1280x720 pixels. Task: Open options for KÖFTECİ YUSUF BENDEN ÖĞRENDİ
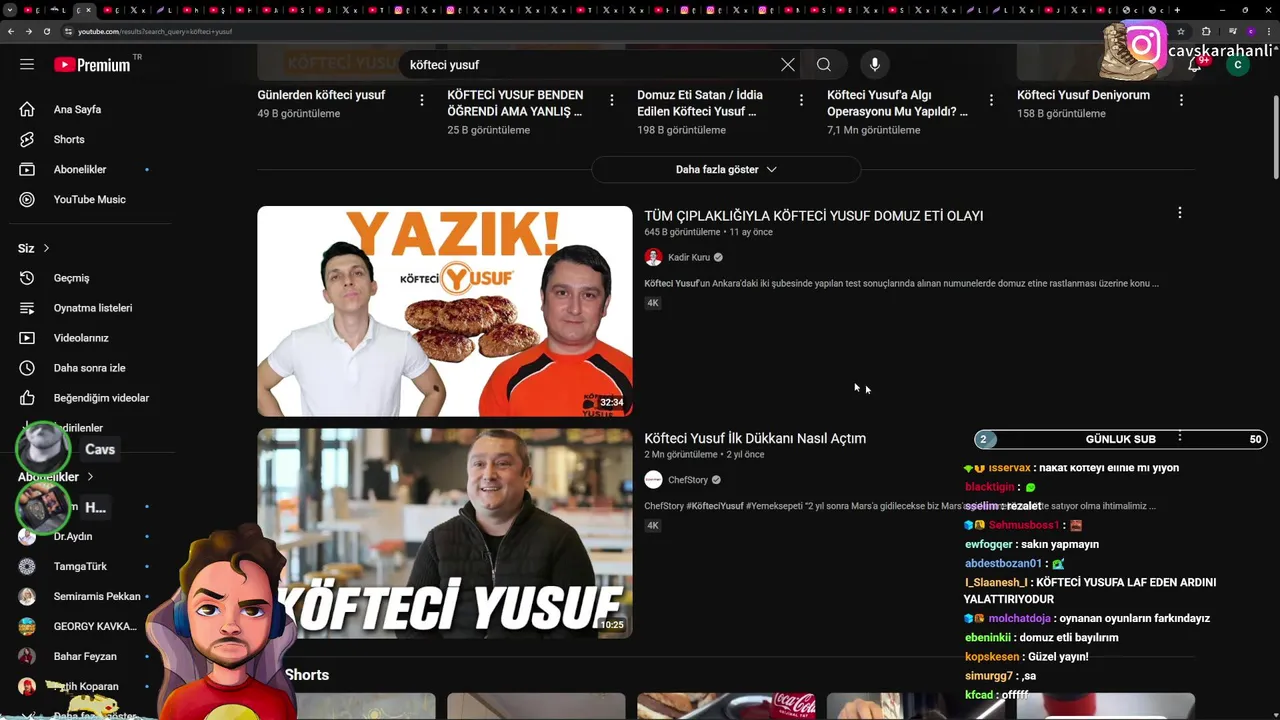[612, 100]
